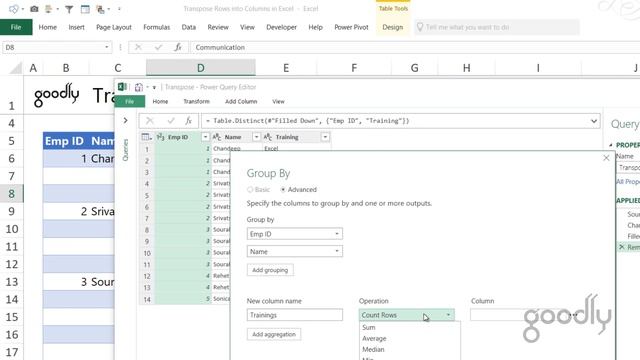The image size is (640, 360).
Task: Click the Excel logo icon in Power Query title bar
Action: [122, 87]
